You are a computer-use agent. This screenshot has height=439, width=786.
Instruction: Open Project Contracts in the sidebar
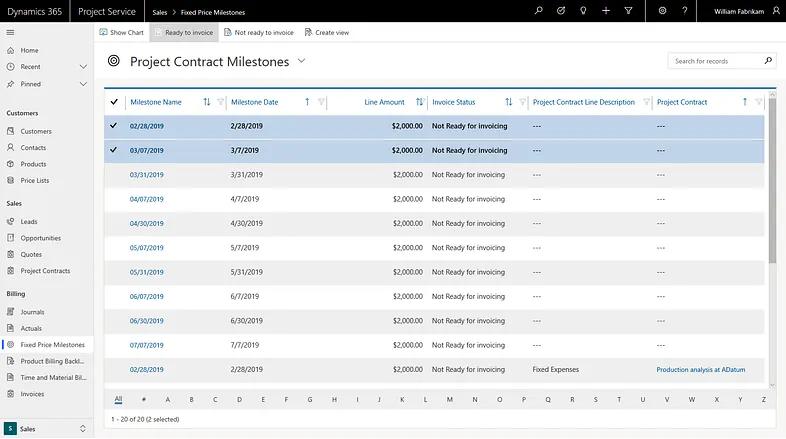(45, 271)
